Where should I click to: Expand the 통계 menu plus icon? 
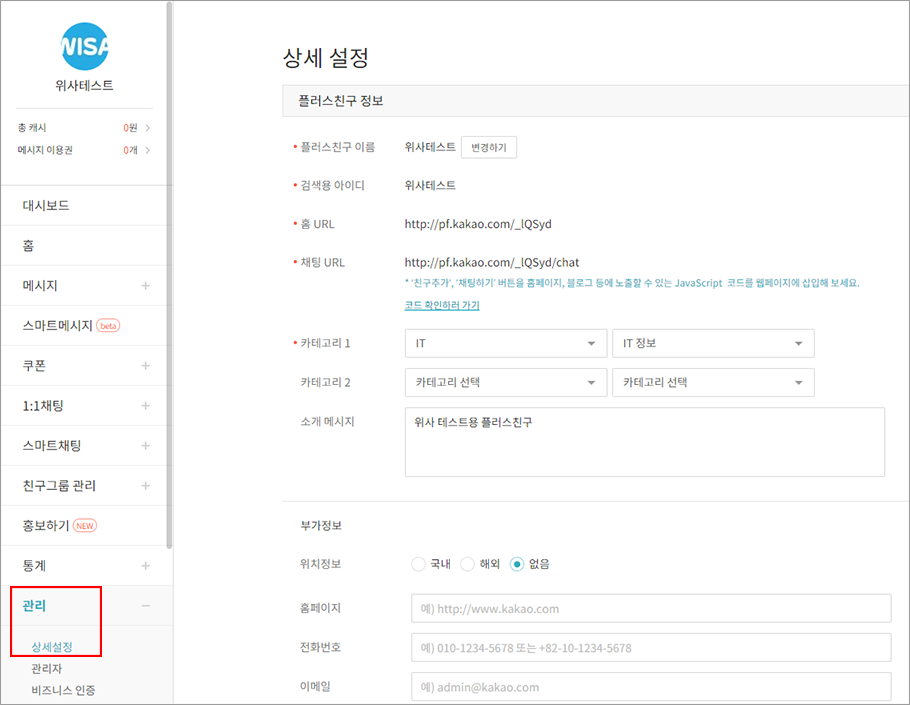145,566
